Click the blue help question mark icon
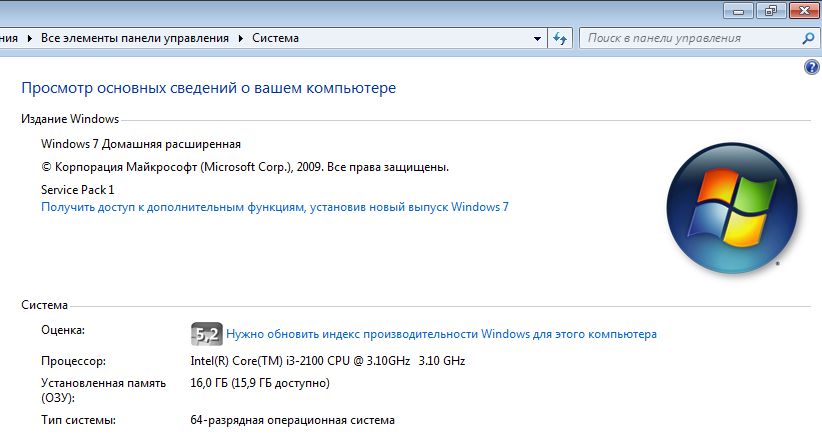The image size is (822, 436). [x=812, y=67]
